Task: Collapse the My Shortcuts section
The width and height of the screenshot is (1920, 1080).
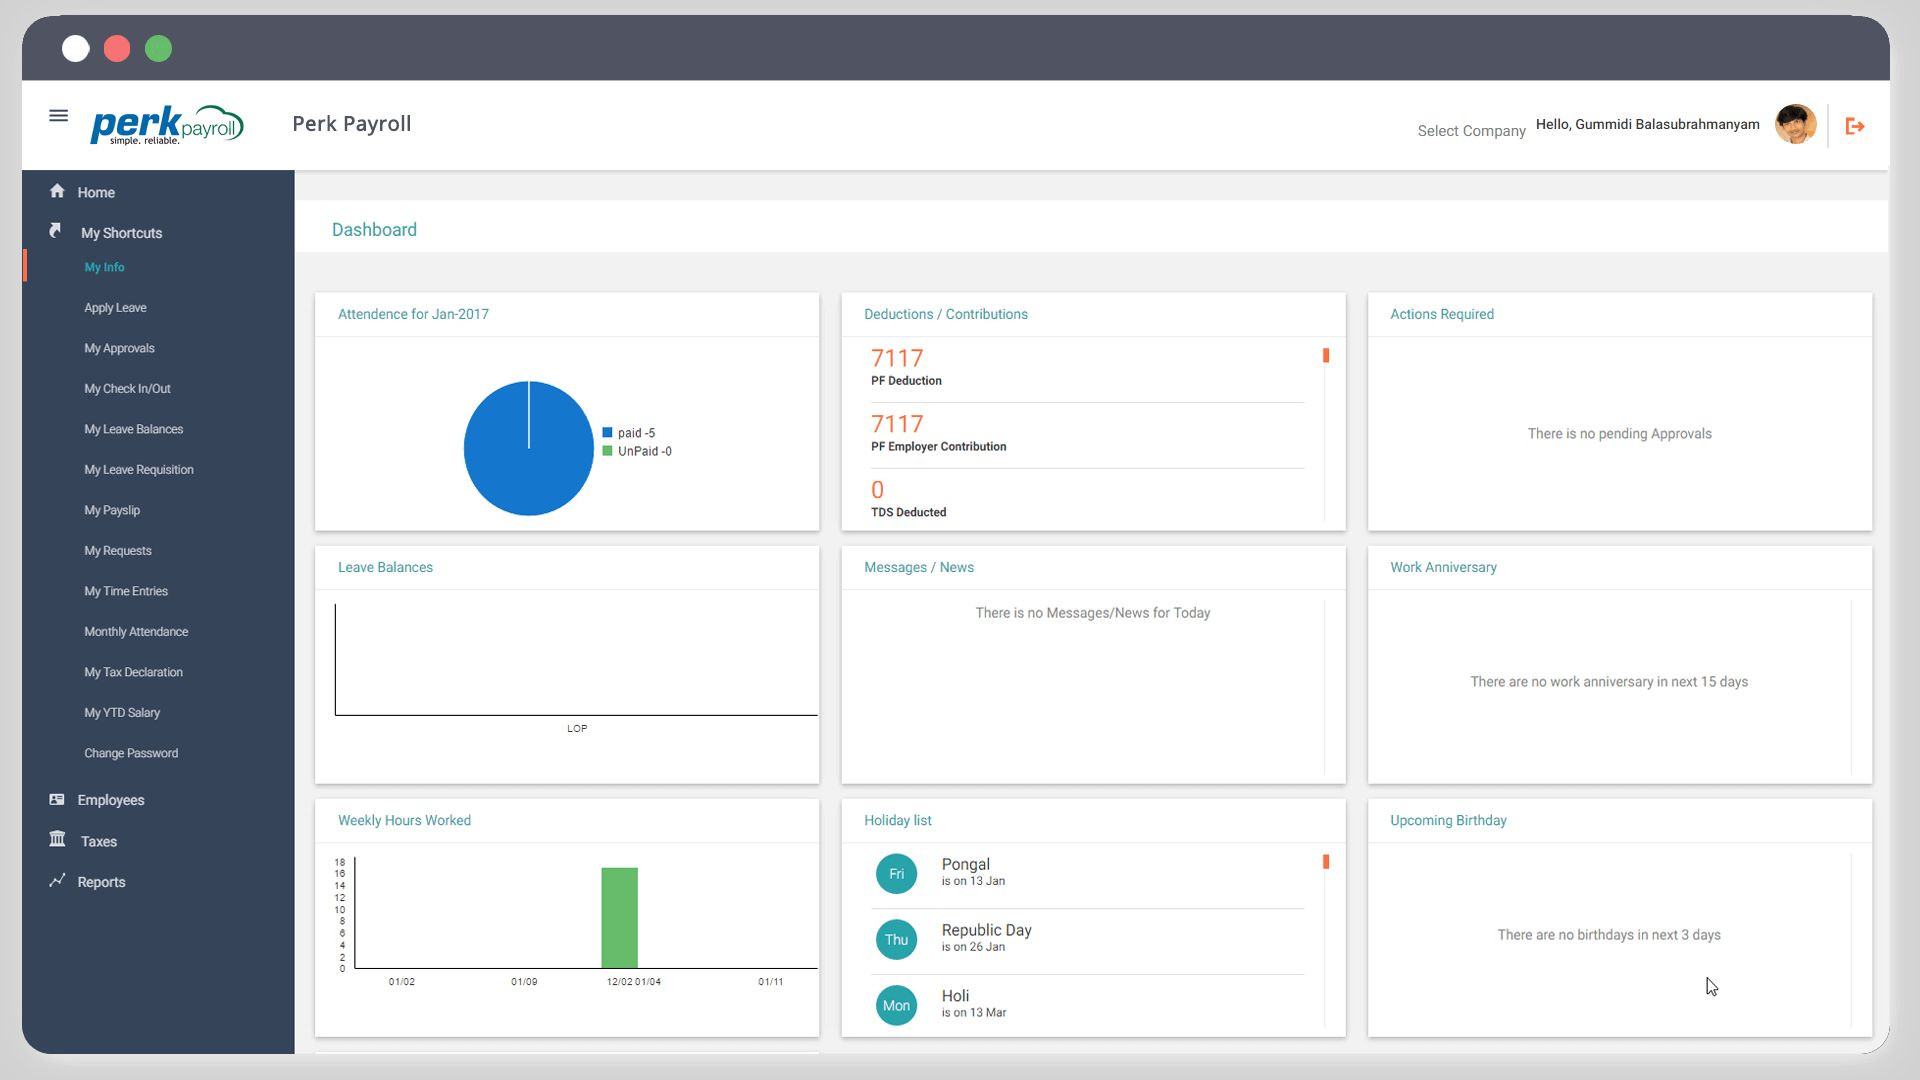Action: coord(121,233)
